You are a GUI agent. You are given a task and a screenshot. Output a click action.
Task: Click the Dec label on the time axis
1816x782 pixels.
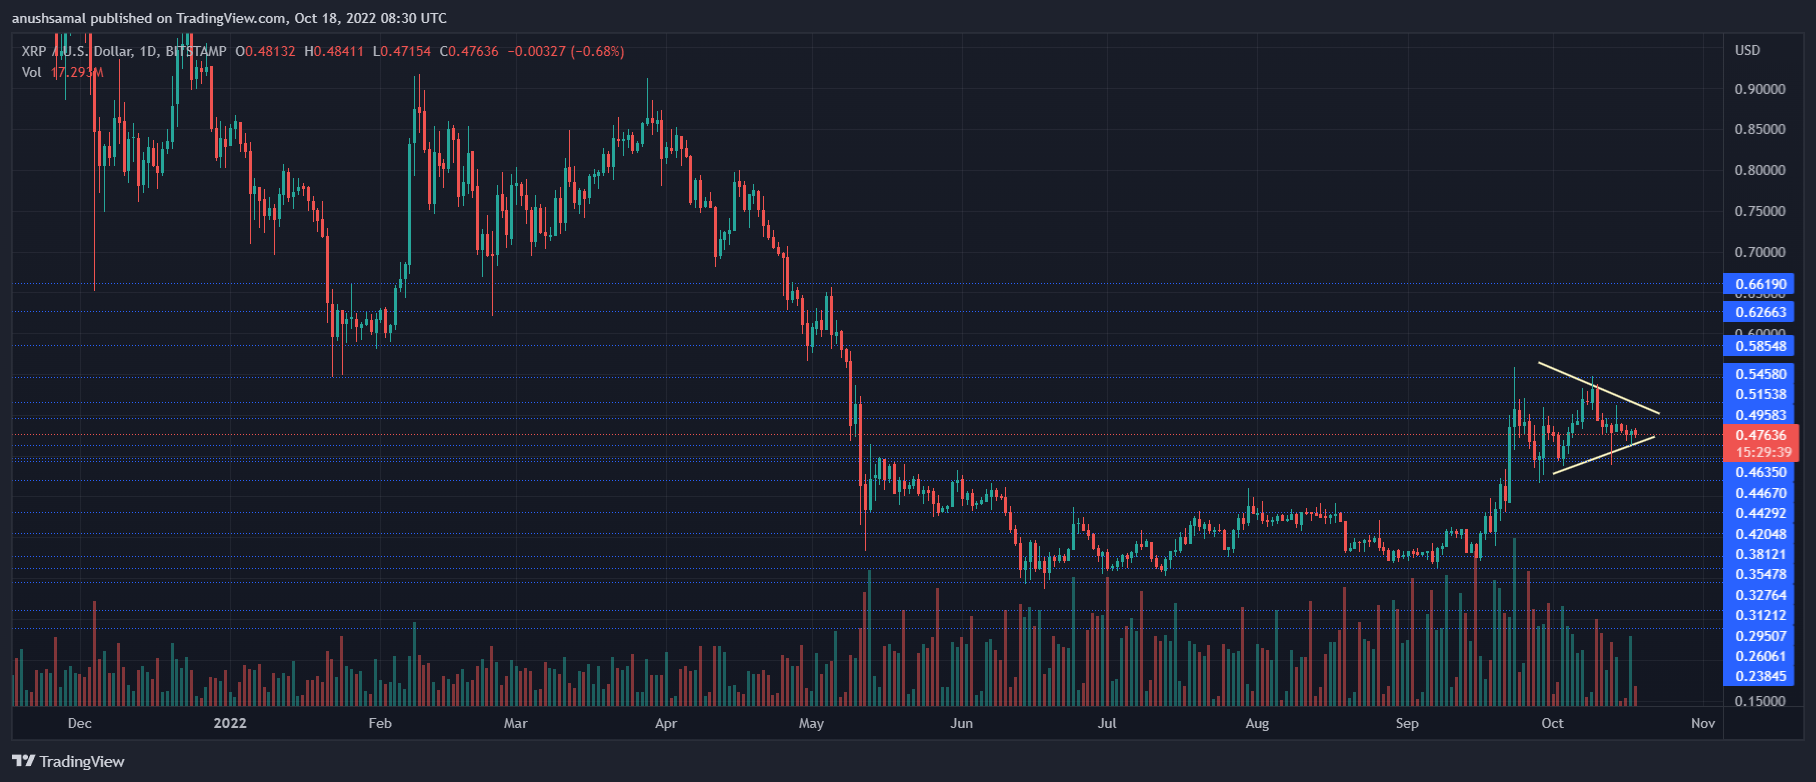coord(79,723)
